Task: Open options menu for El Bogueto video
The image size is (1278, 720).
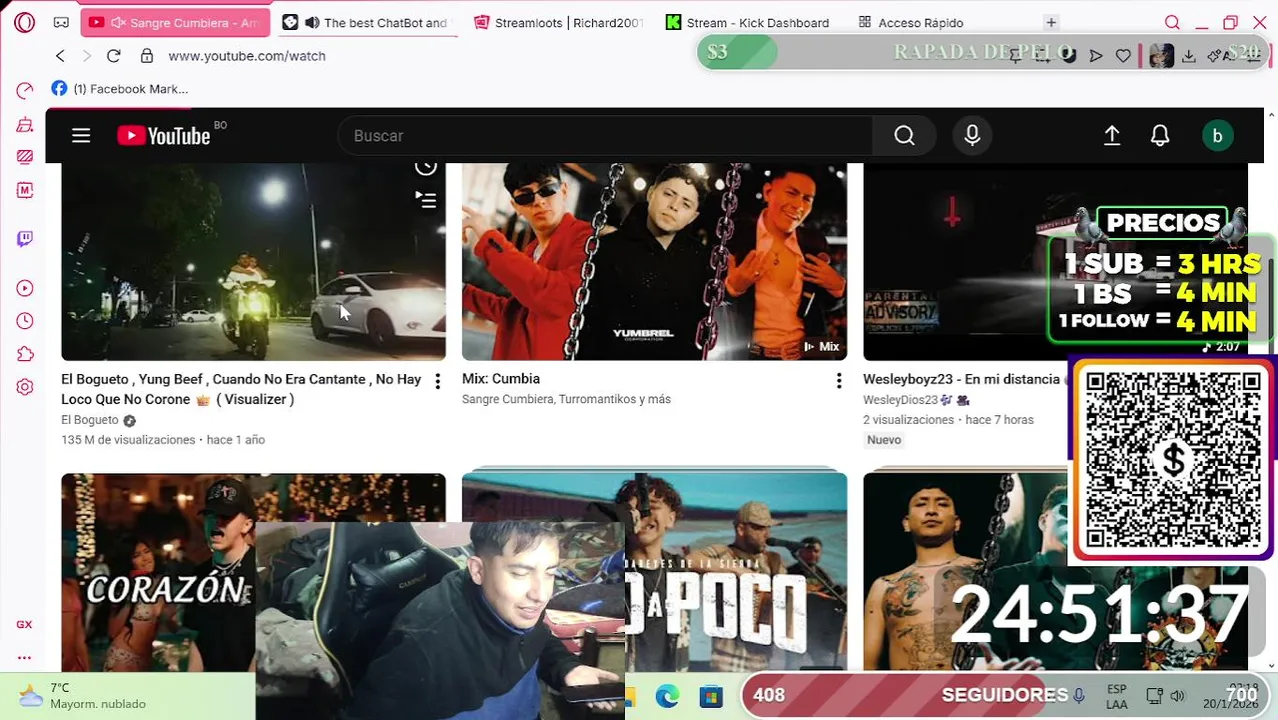Action: [x=437, y=381]
